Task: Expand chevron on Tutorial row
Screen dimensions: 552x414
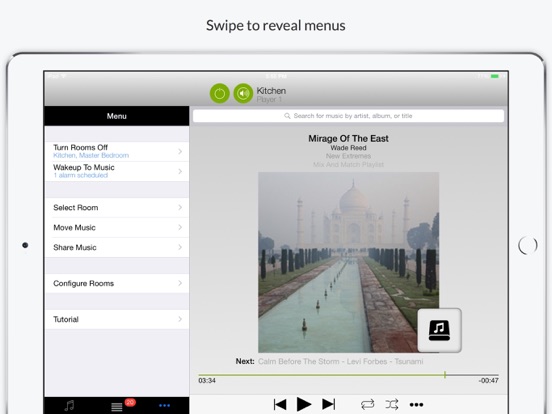Action: (180, 319)
